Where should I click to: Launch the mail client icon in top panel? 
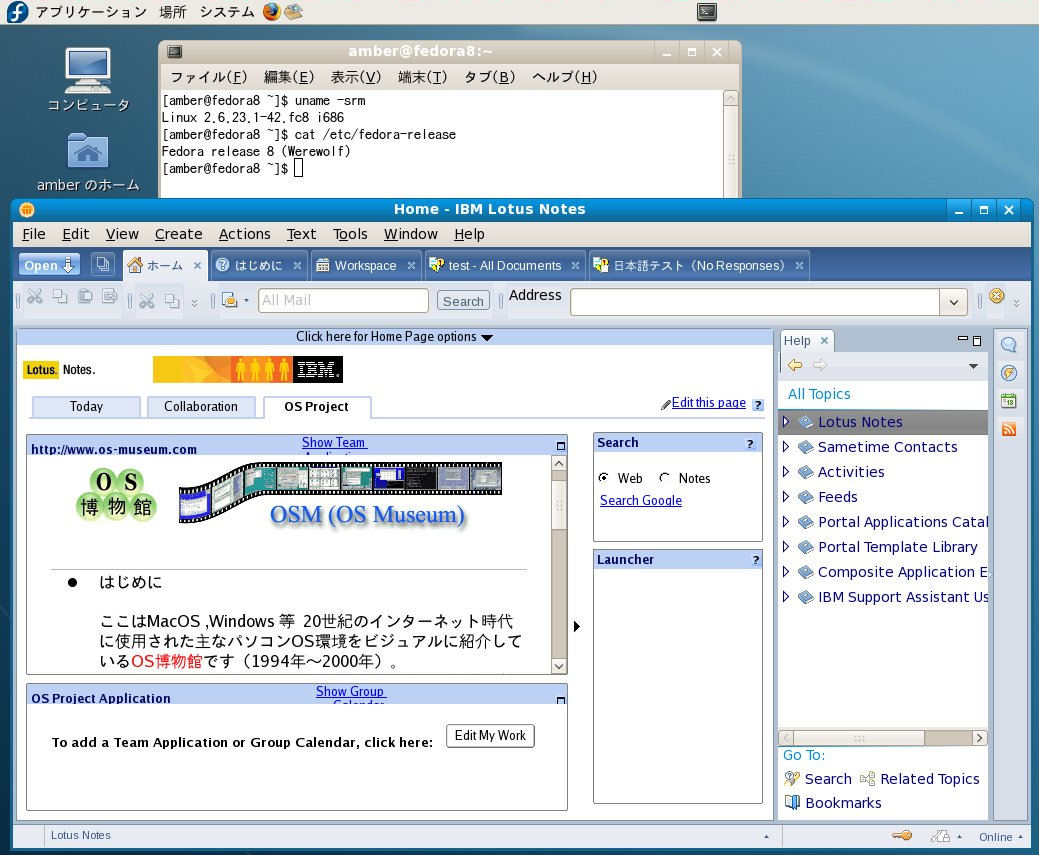pos(294,11)
